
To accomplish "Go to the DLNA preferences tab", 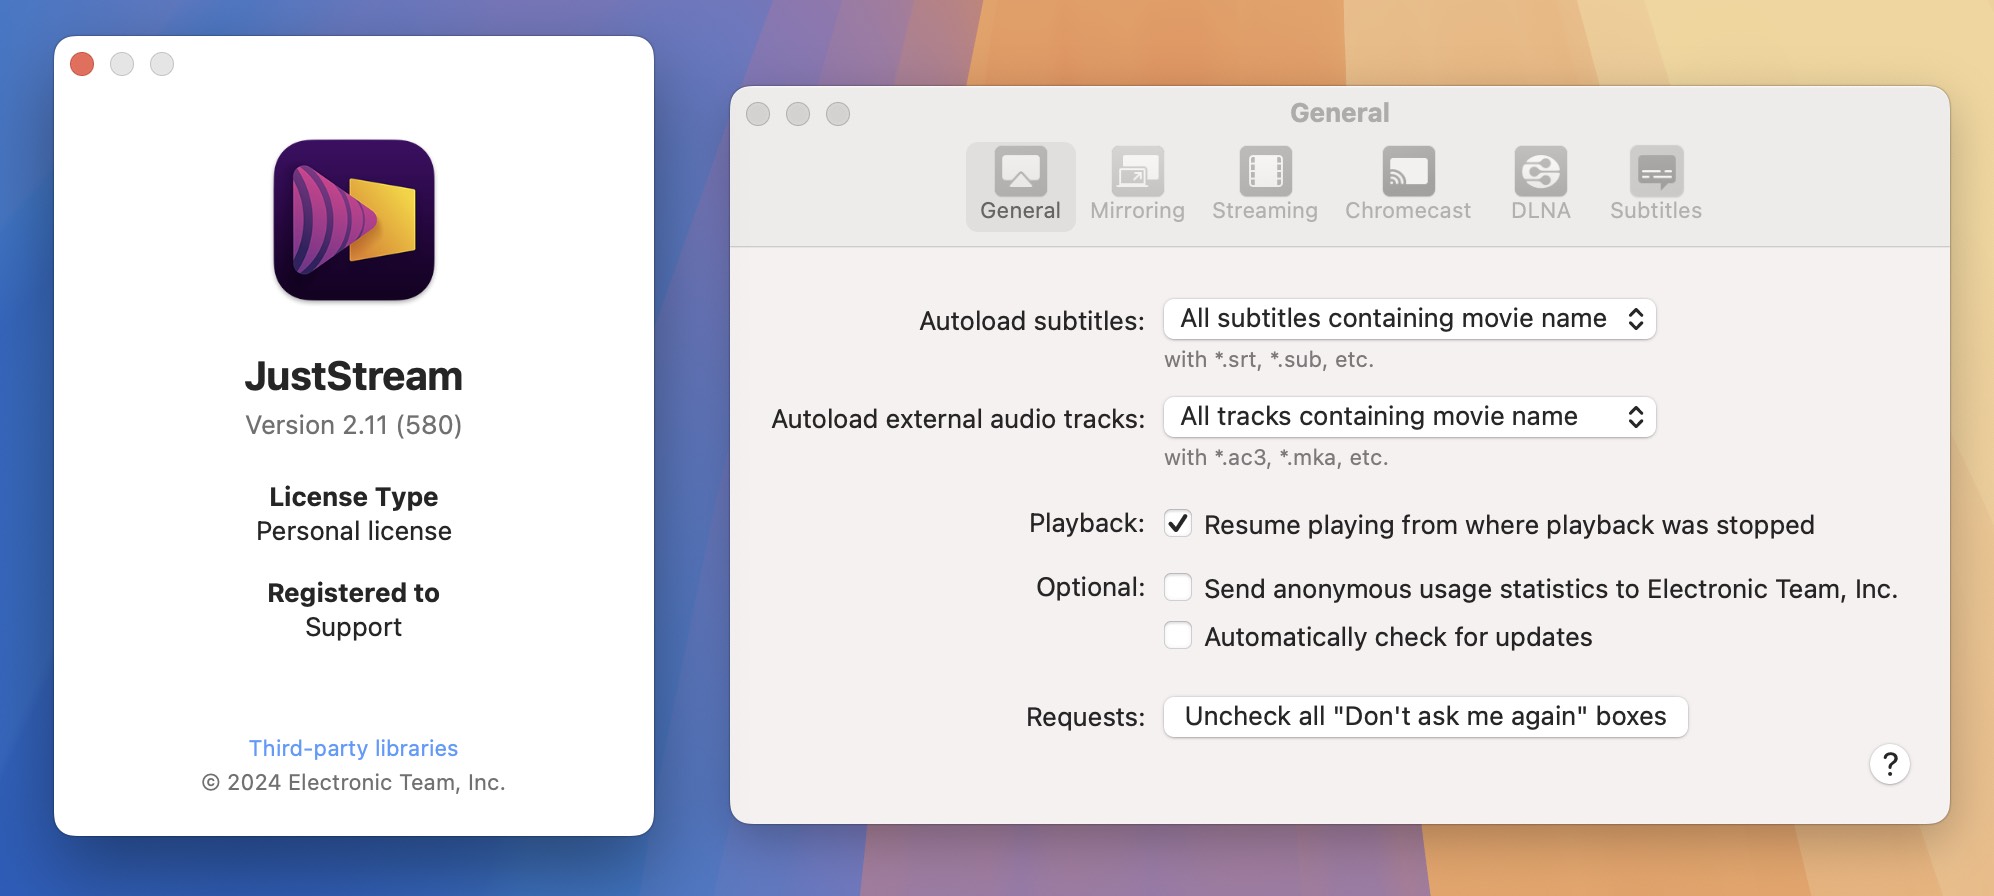I will coord(1540,186).
